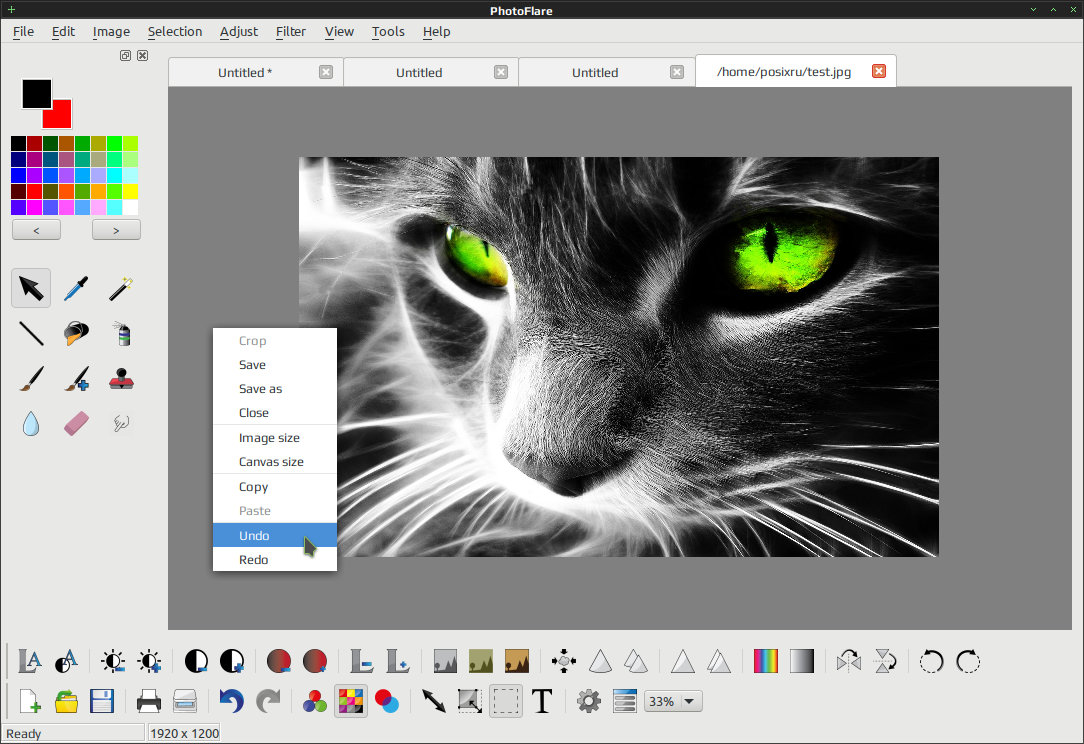
Task: Click the brightness increase sun icon
Action: point(149,661)
